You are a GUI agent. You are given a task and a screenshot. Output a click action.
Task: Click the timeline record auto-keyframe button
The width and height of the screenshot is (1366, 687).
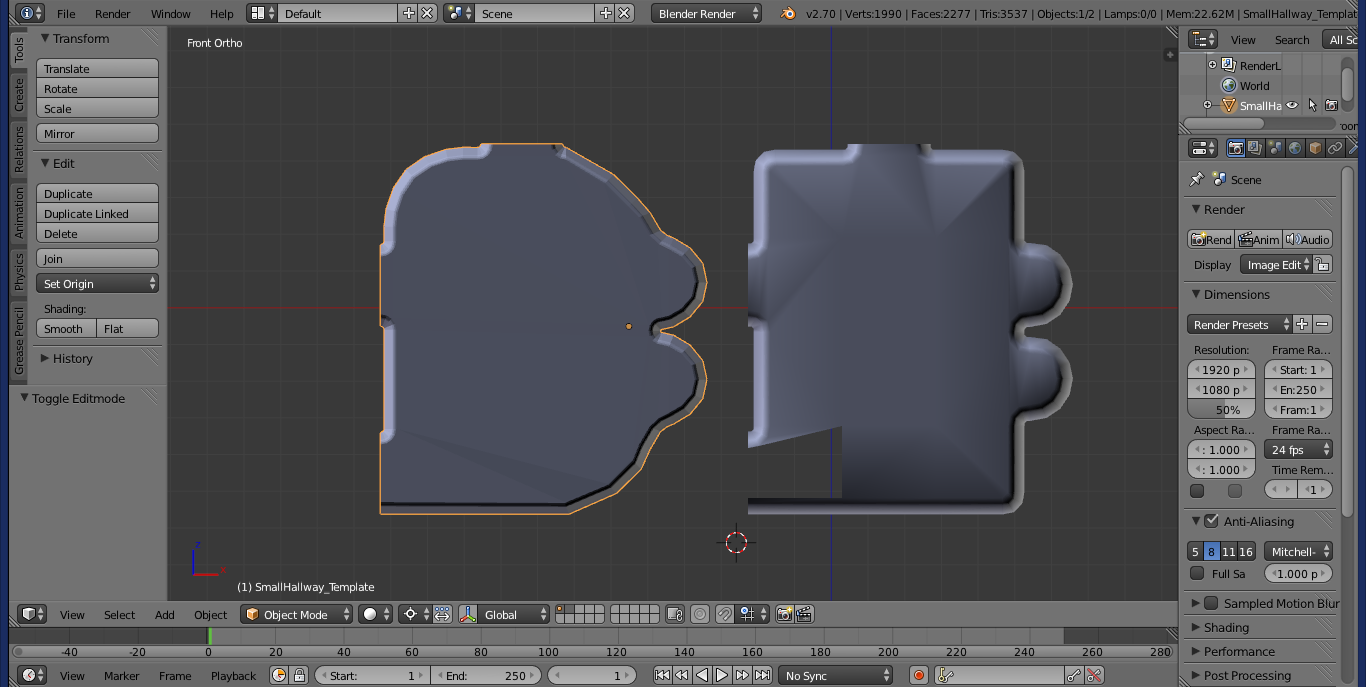click(x=919, y=676)
